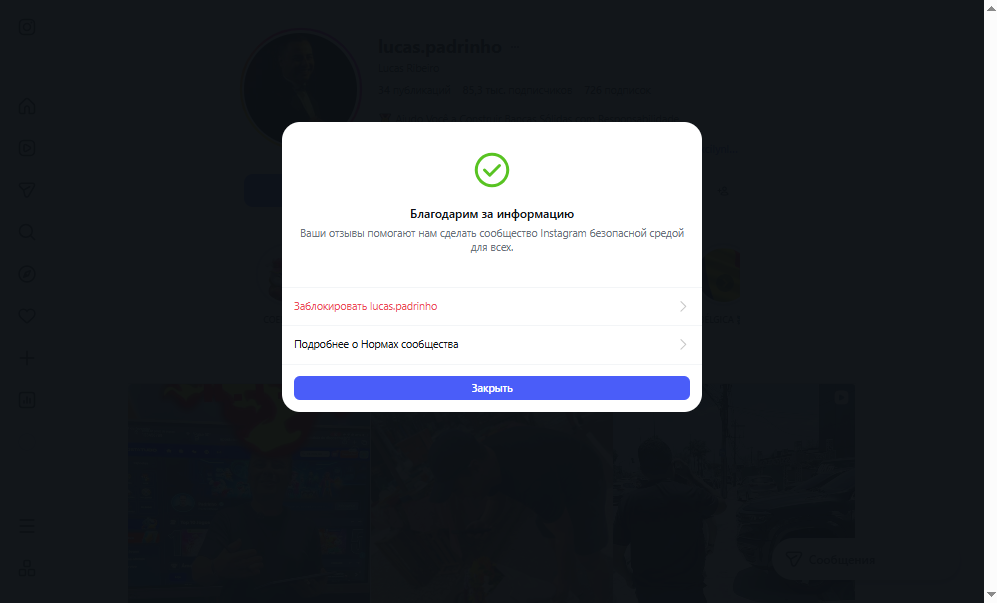Click the Search magnifier icon in the sidebar
Screen dimensions: 997x603
click(27, 232)
